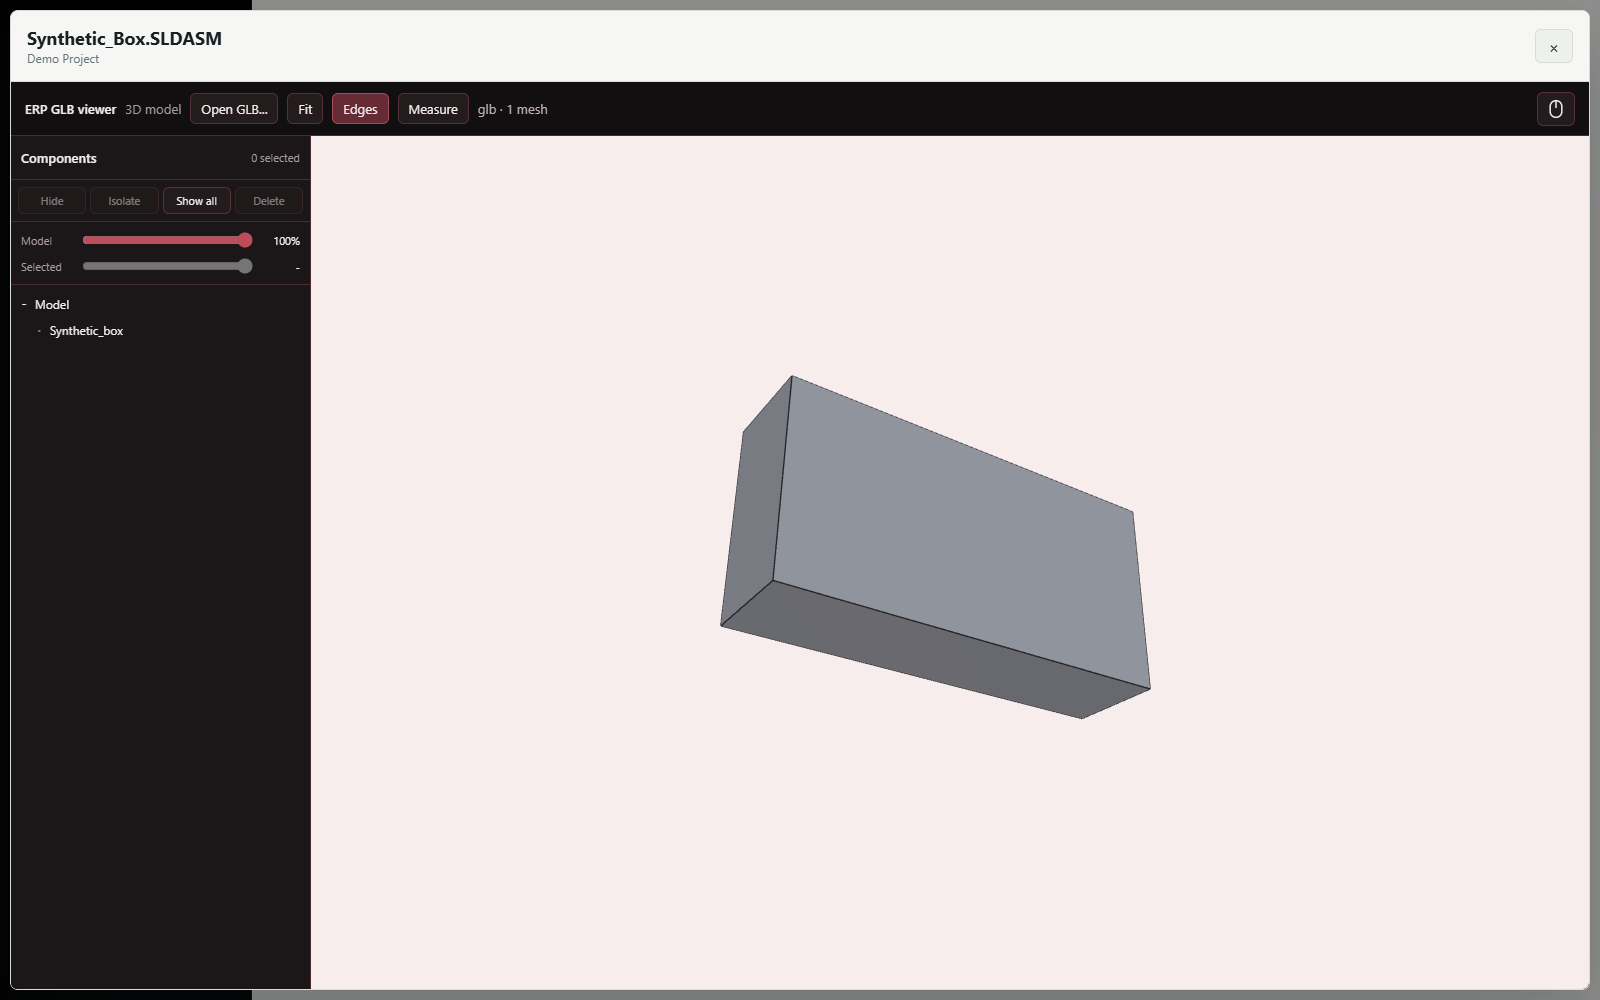This screenshot has width=1600, height=1000.
Task: Toggle the Edges display button
Action: tap(360, 109)
